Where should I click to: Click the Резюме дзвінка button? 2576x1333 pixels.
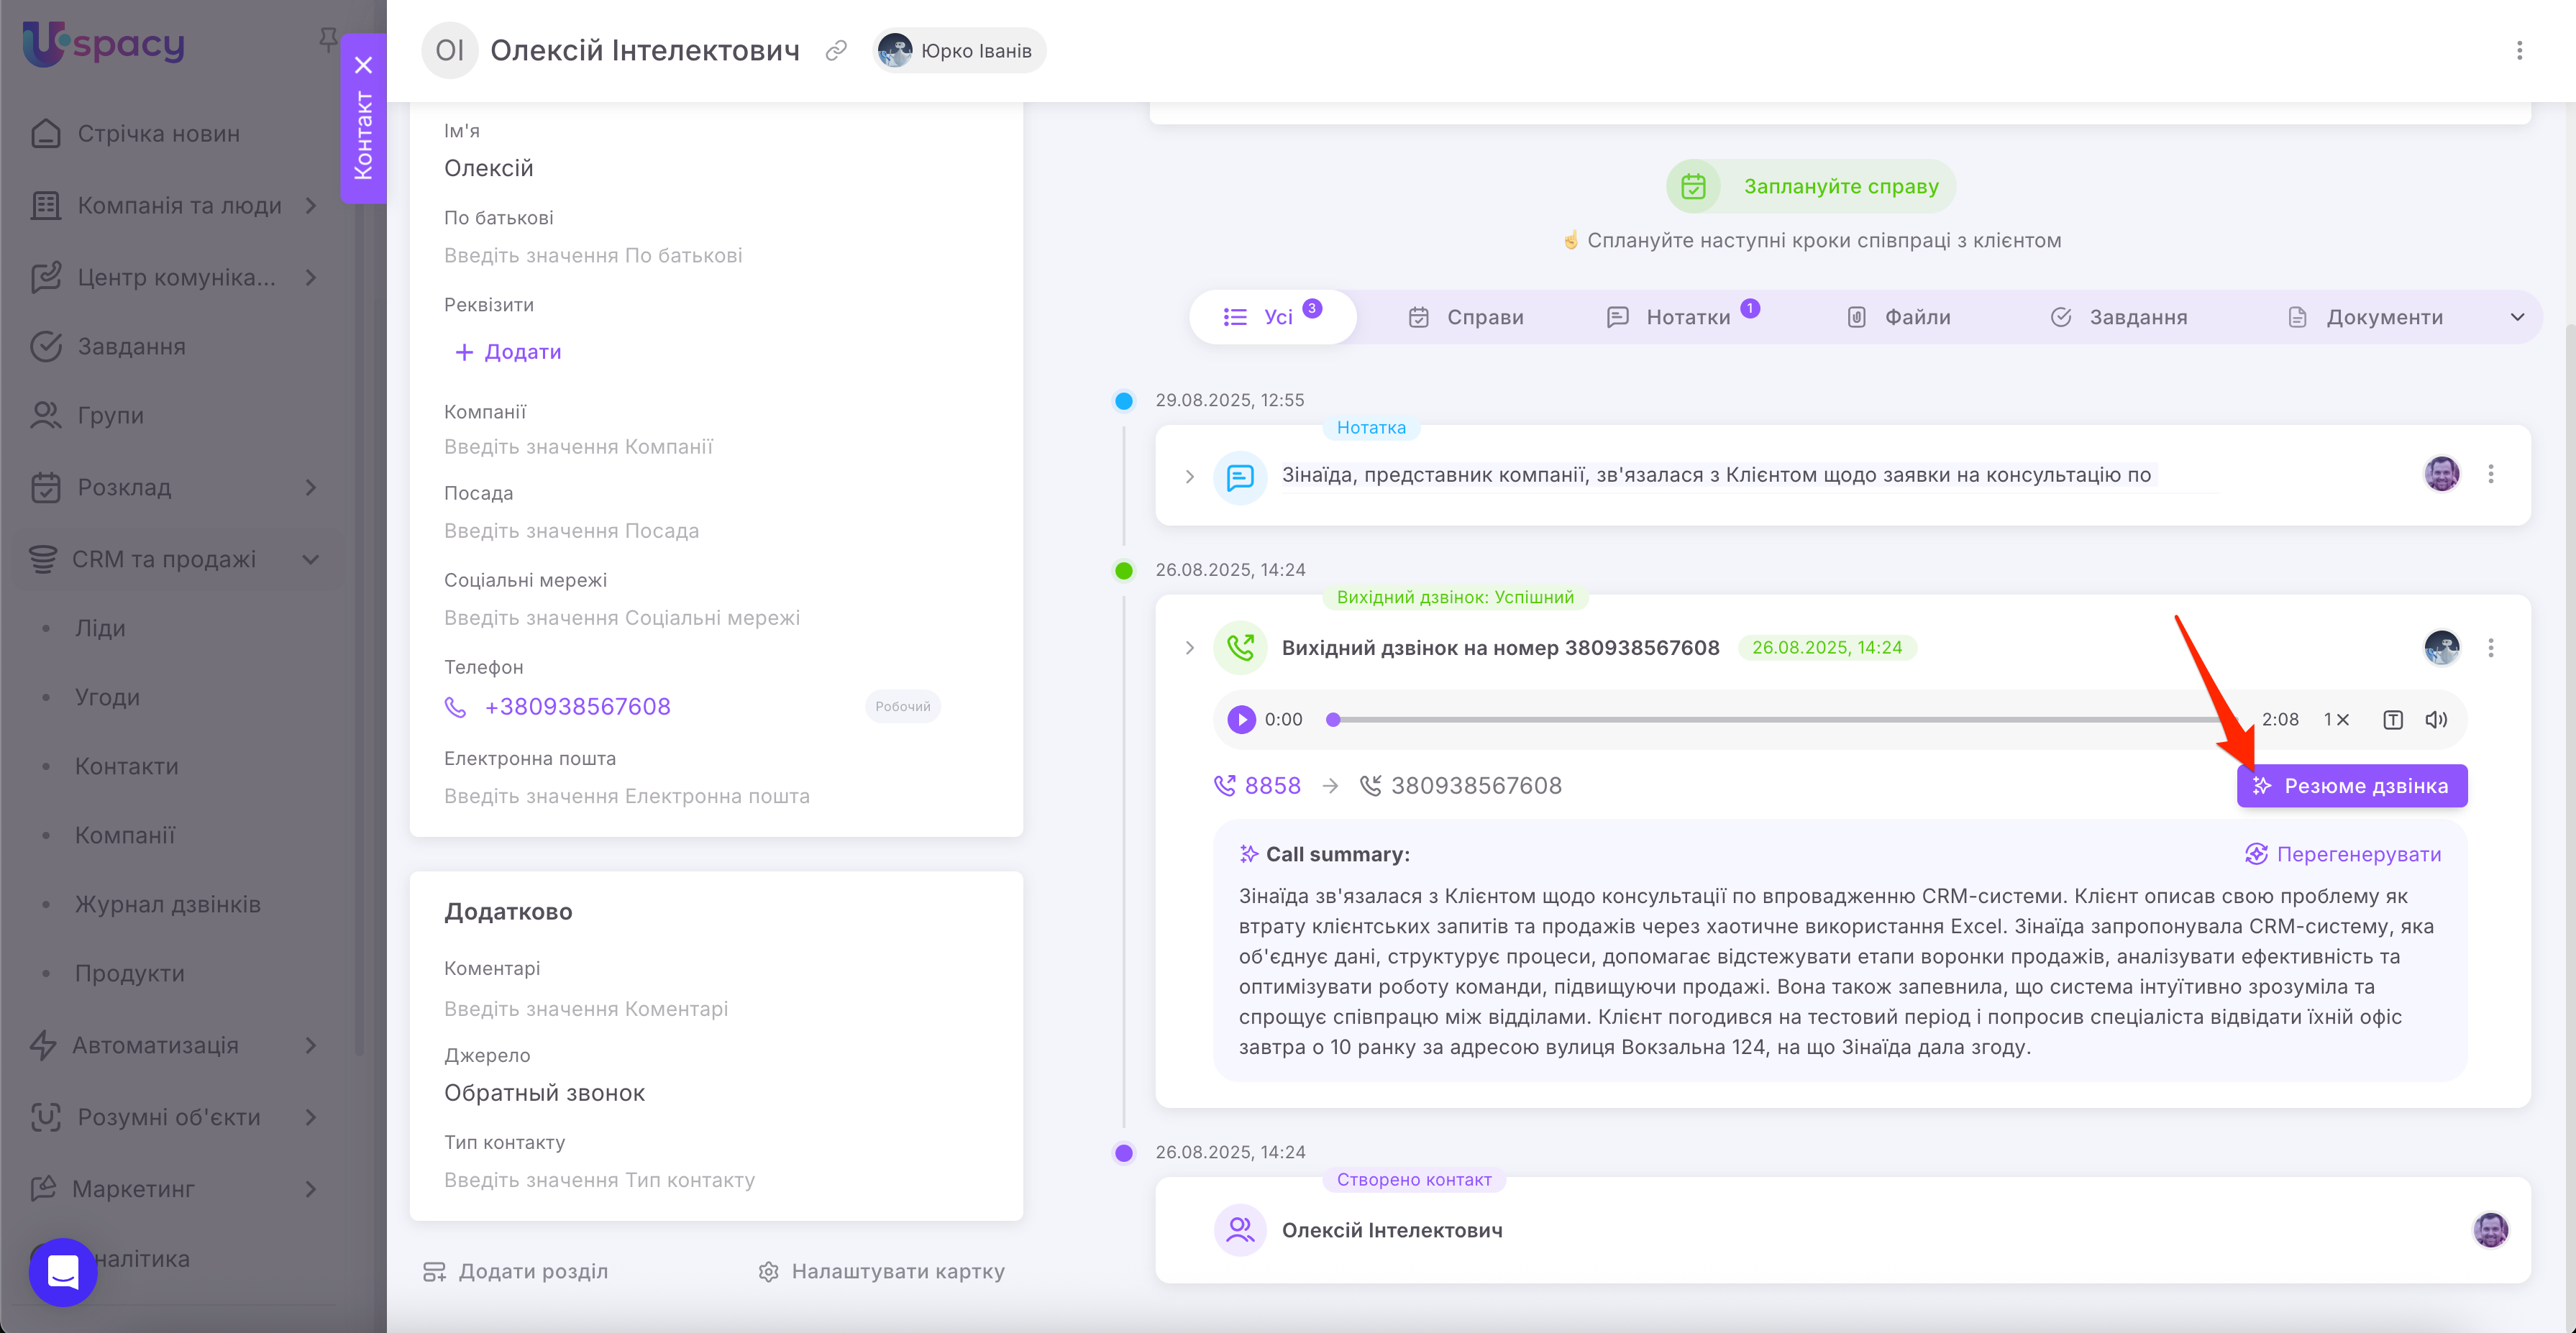pyautogui.click(x=2351, y=786)
